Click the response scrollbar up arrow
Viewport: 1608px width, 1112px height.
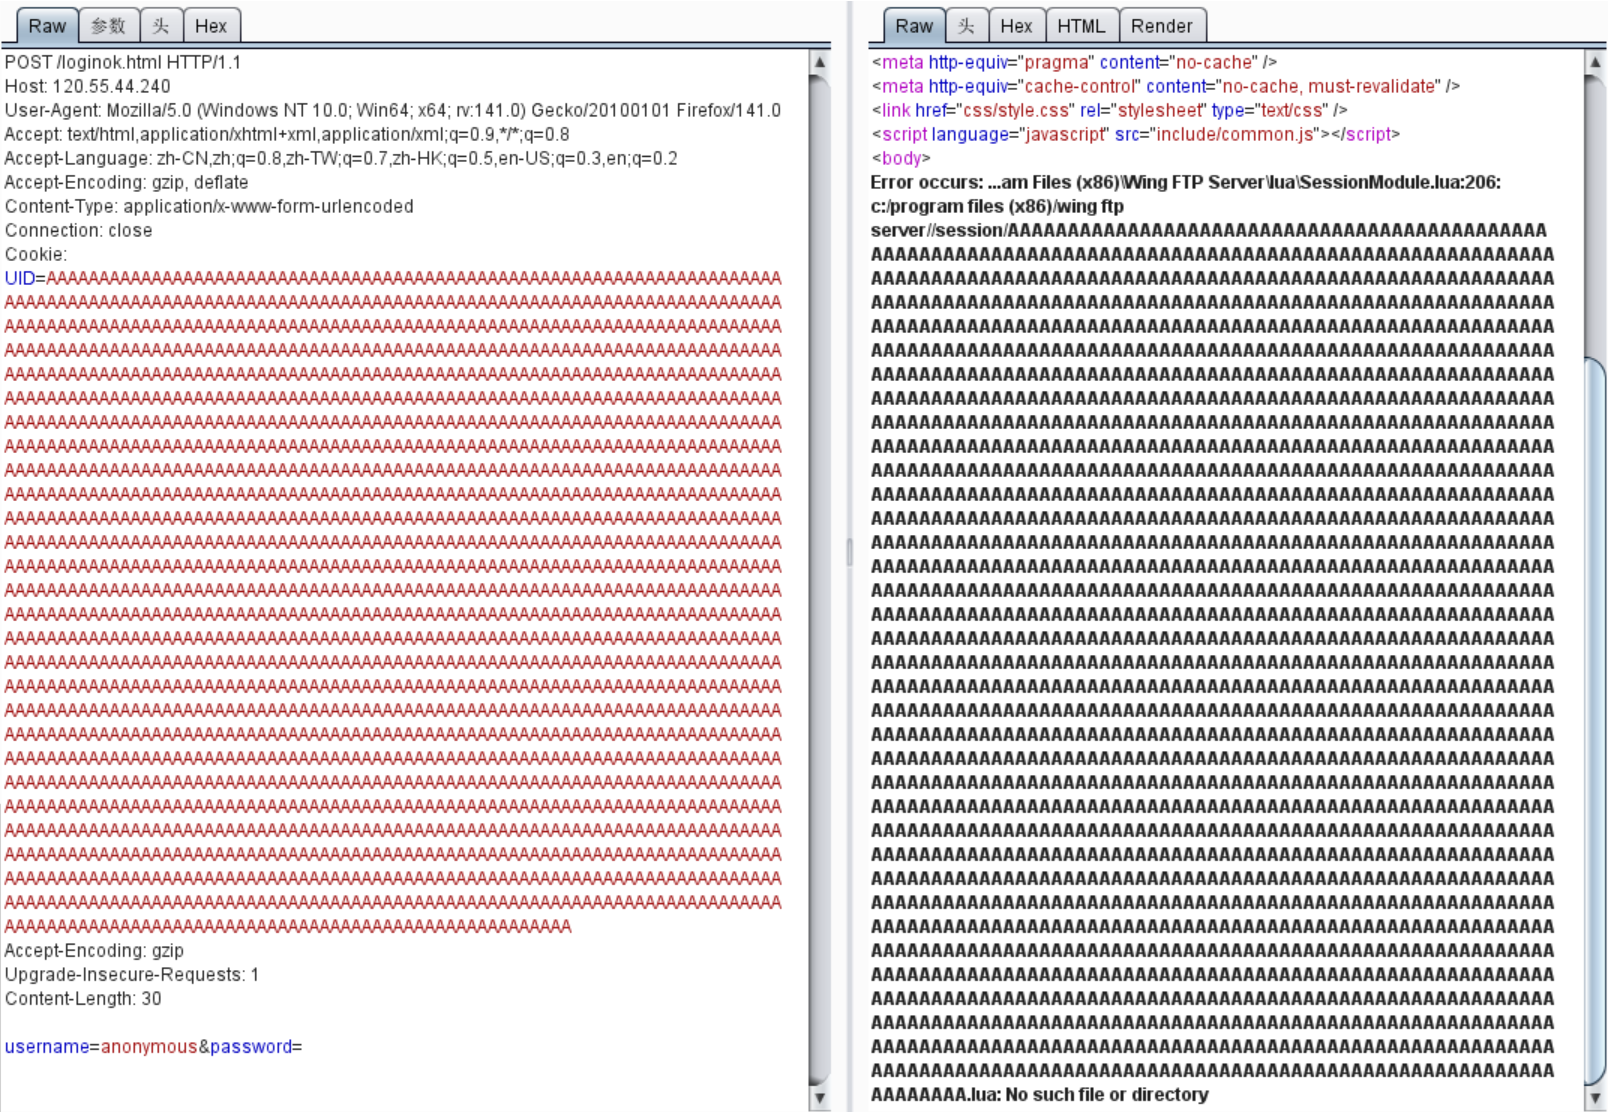pyautogui.click(x=1593, y=60)
